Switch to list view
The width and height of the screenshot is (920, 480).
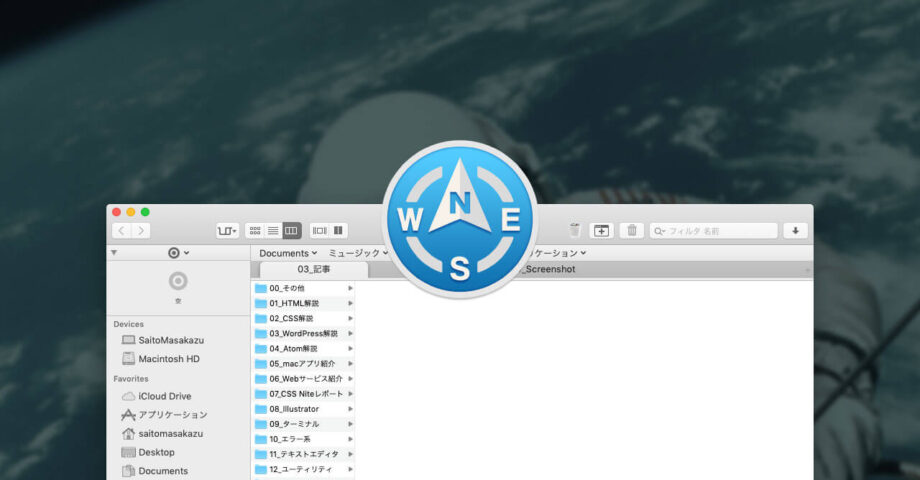pos(273,231)
